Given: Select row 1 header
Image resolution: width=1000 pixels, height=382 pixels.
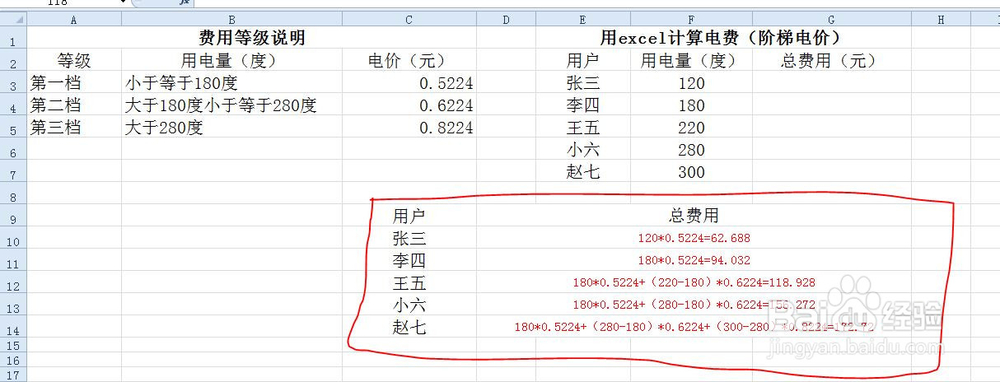Looking at the screenshot, I should pos(13,38).
